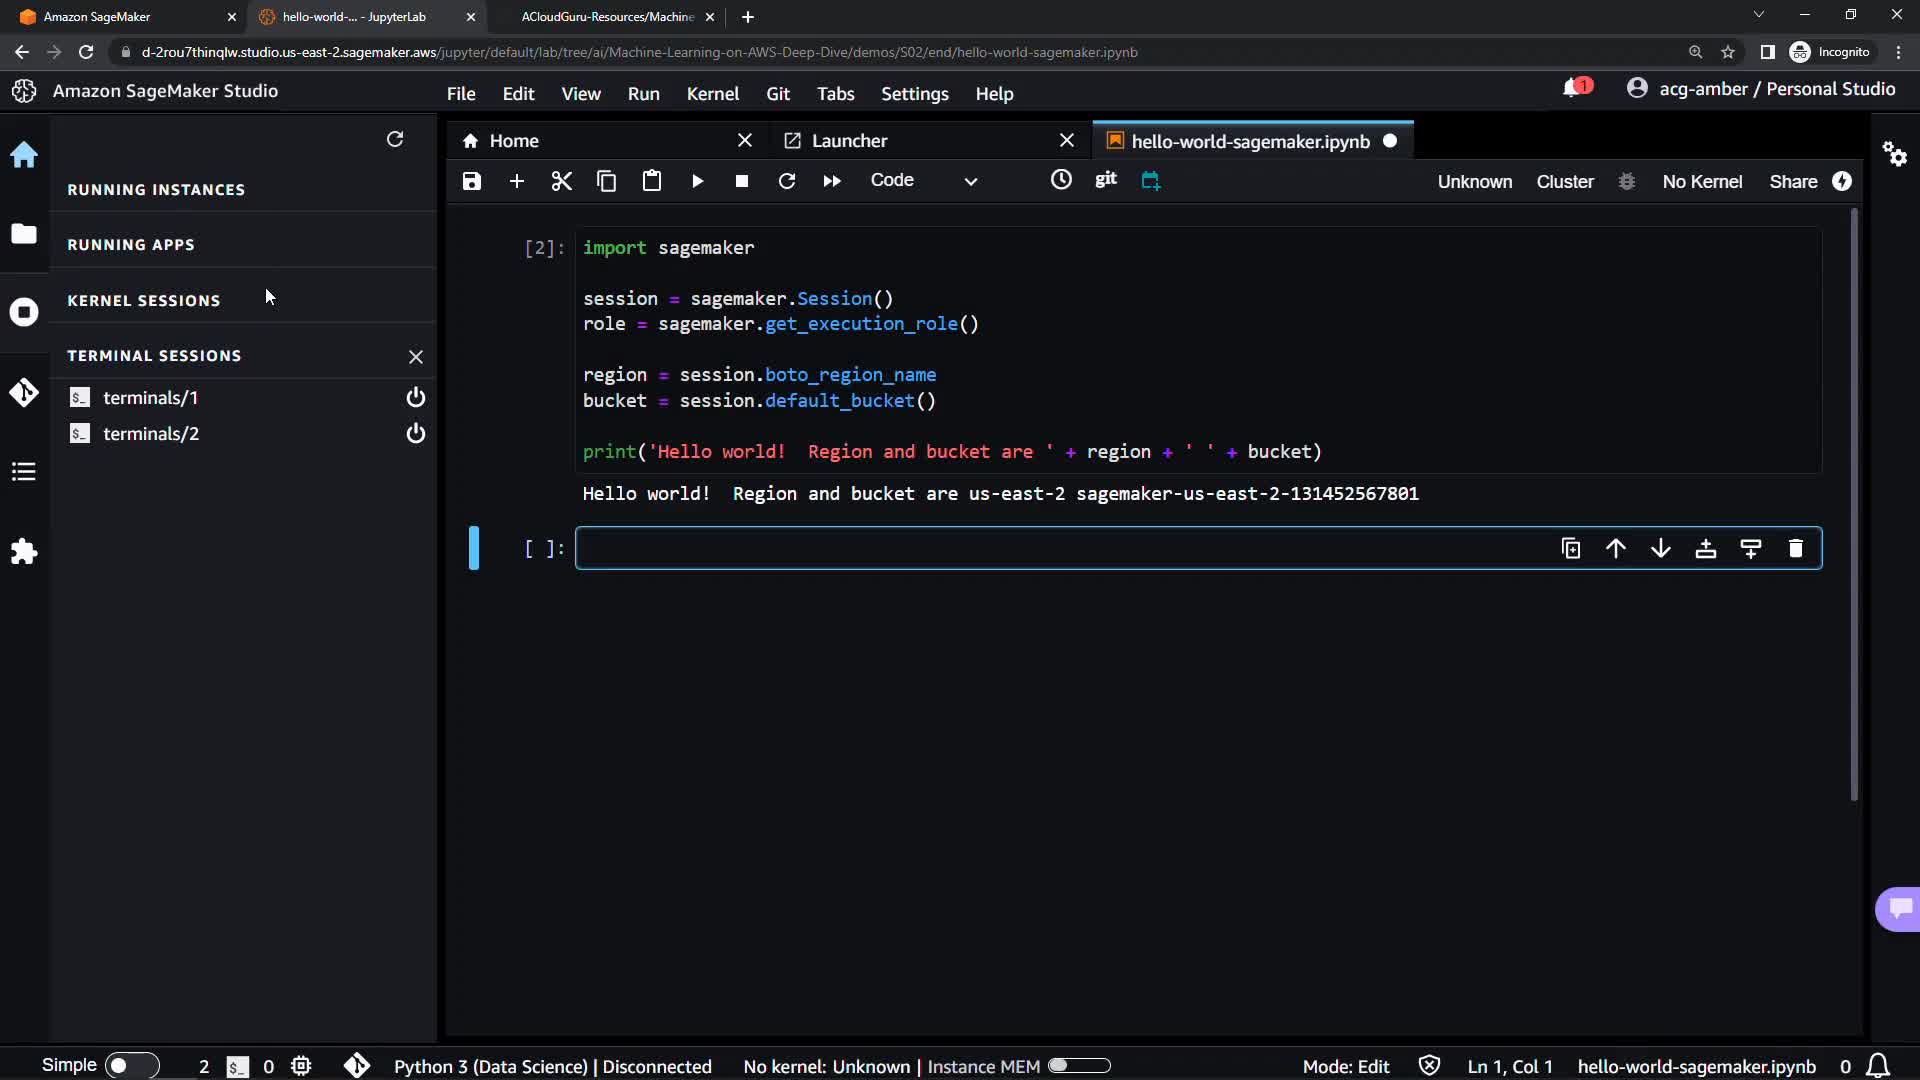Switch to the Launcher tab
The width and height of the screenshot is (1920, 1080).
[x=849, y=141]
